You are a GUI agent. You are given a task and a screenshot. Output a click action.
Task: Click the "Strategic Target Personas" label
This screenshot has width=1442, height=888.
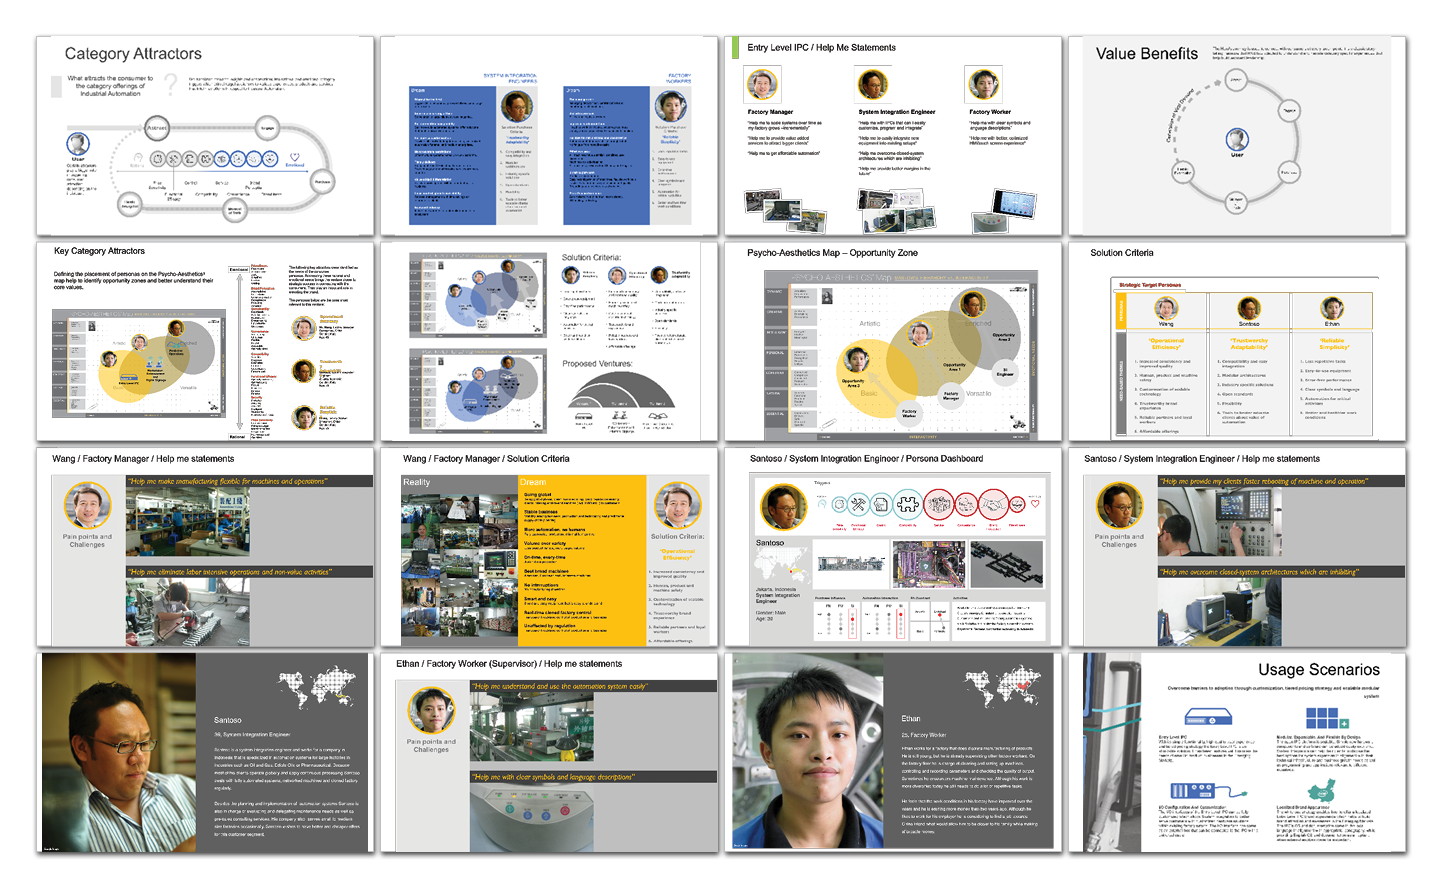[x=1150, y=285]
